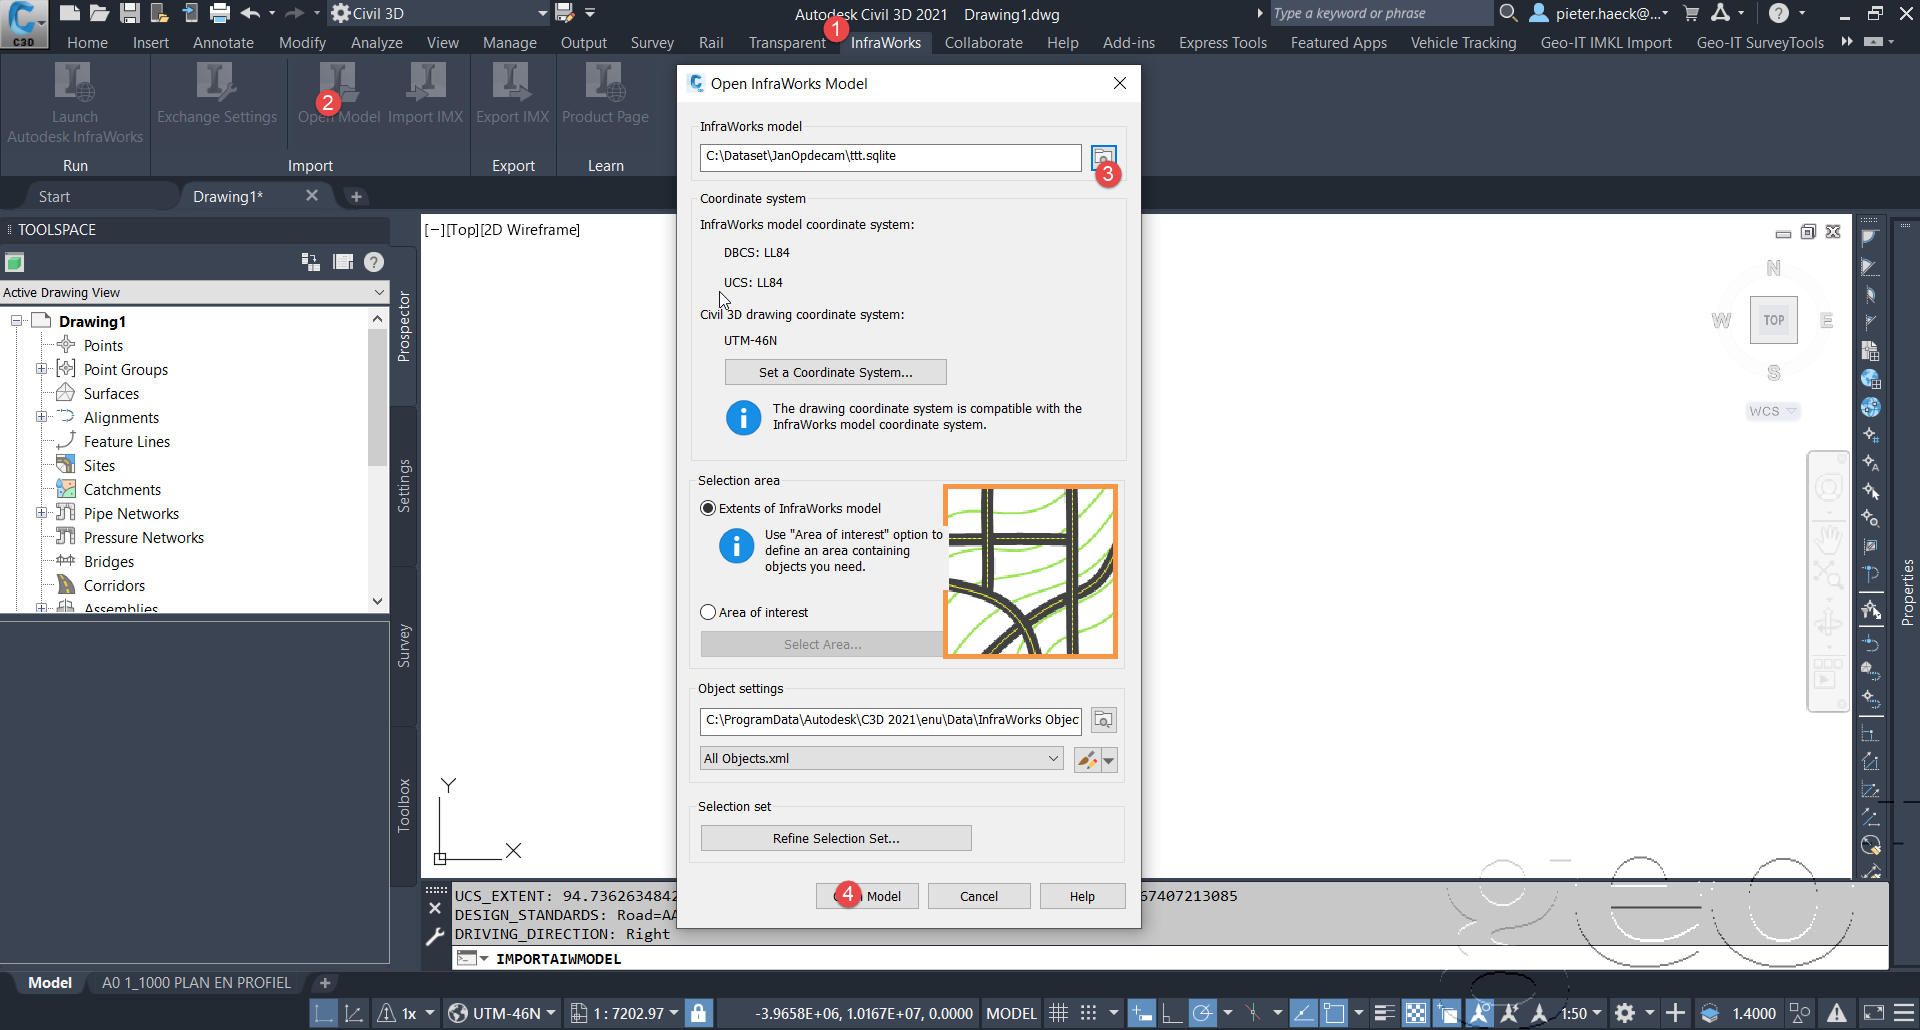Click Import IMX ribbon icon
The width and height of the screenshot is (1920, 1030).
[426, 95]
